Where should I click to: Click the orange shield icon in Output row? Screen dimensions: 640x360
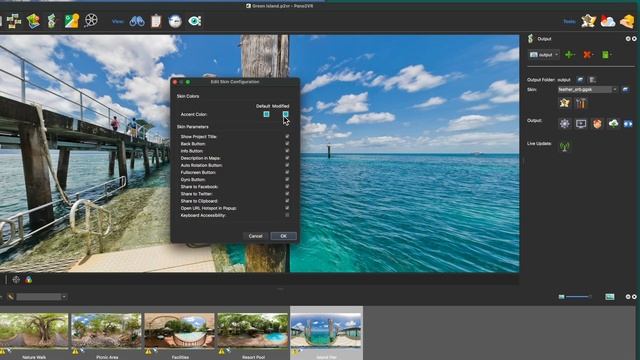(597, 123)
